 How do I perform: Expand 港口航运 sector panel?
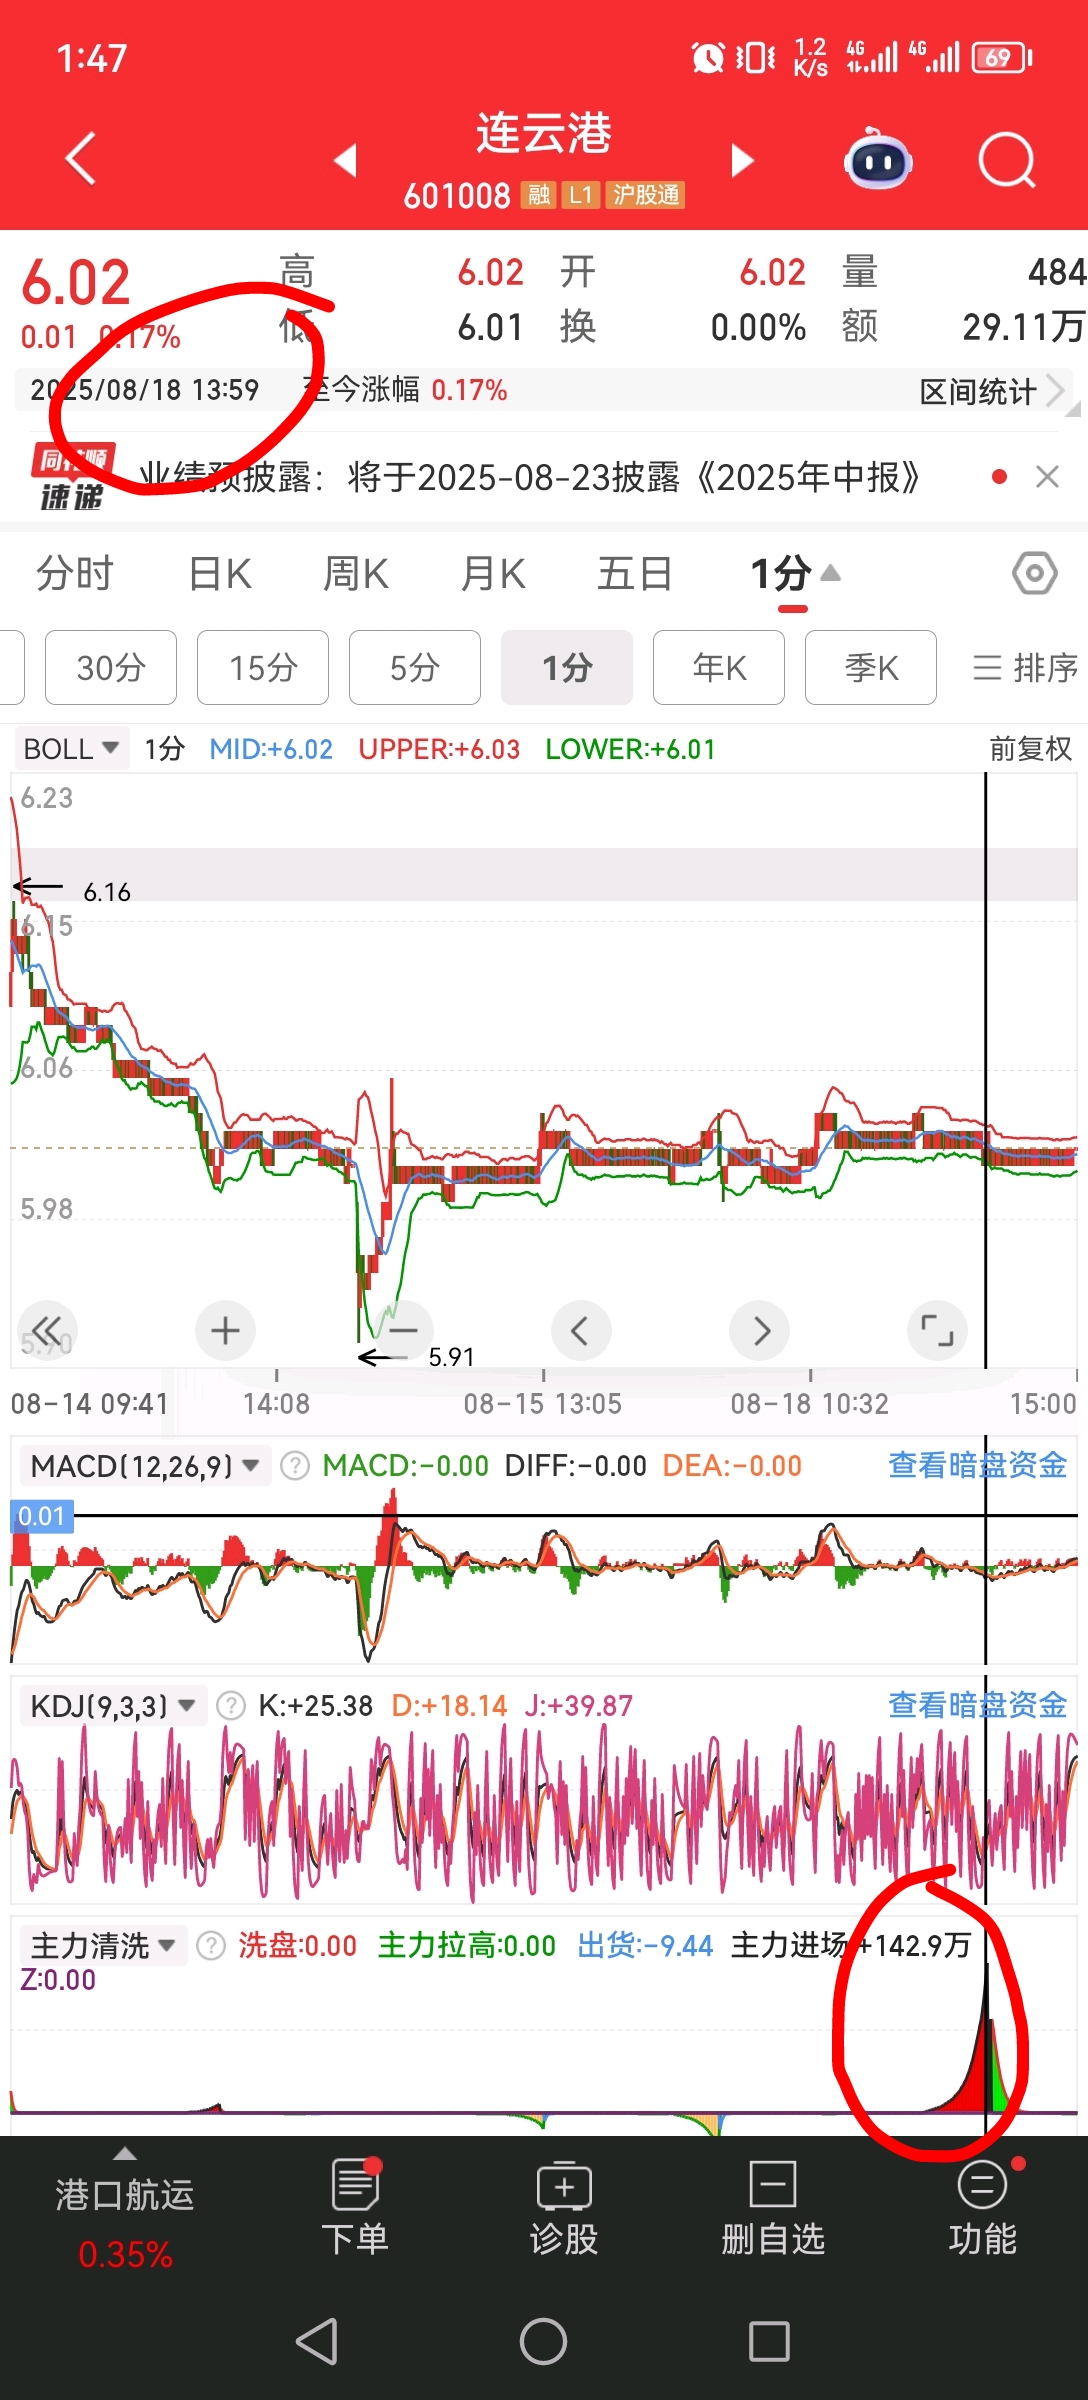click(125, 2208)
